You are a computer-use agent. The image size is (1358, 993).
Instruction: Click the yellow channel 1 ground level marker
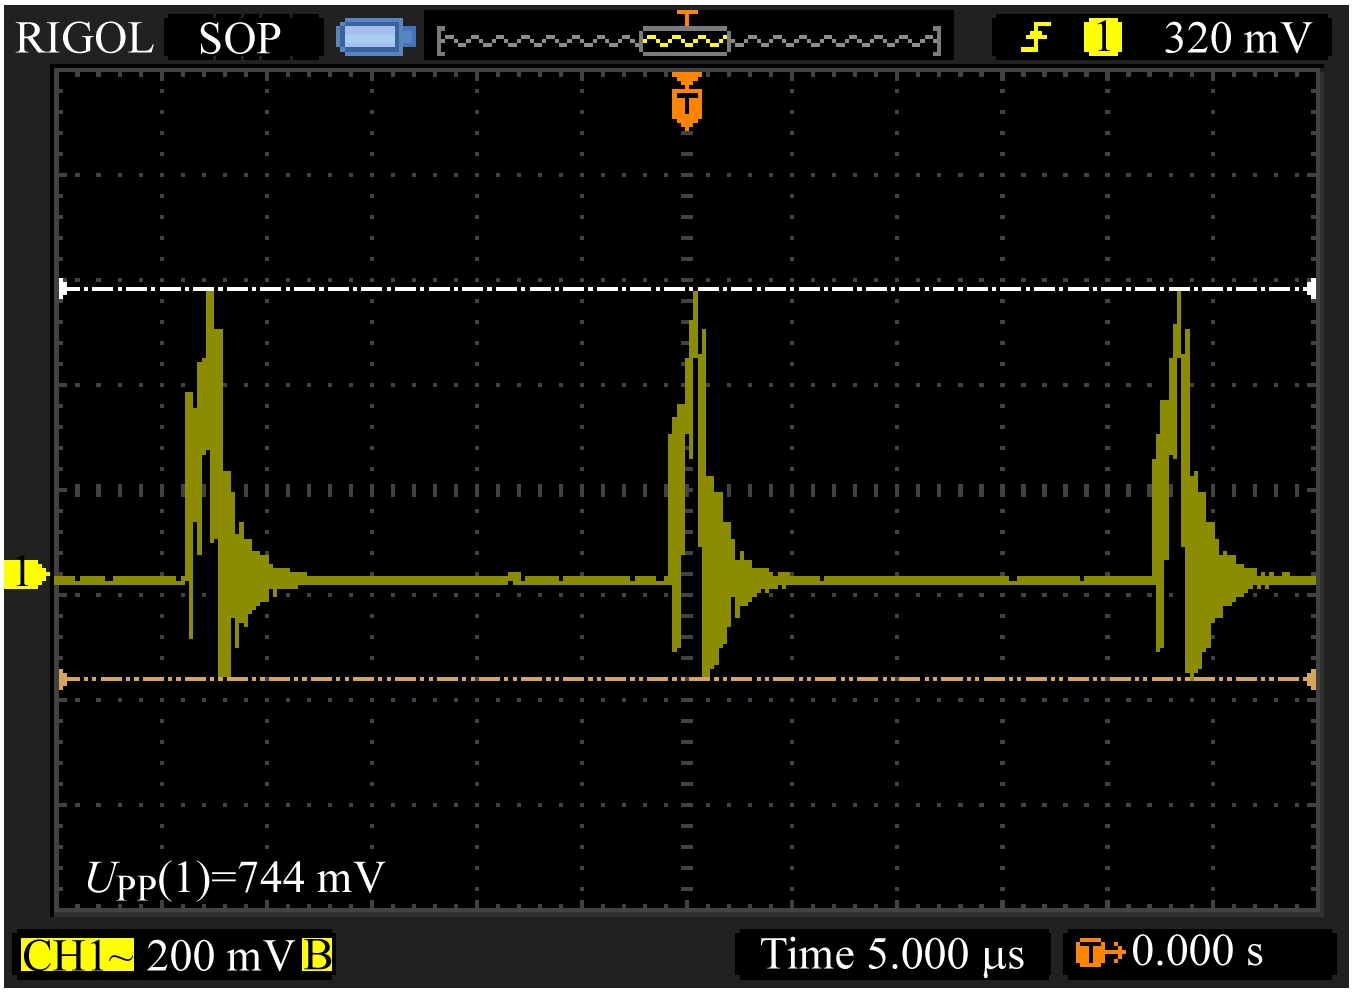click(x=24, y=574)
